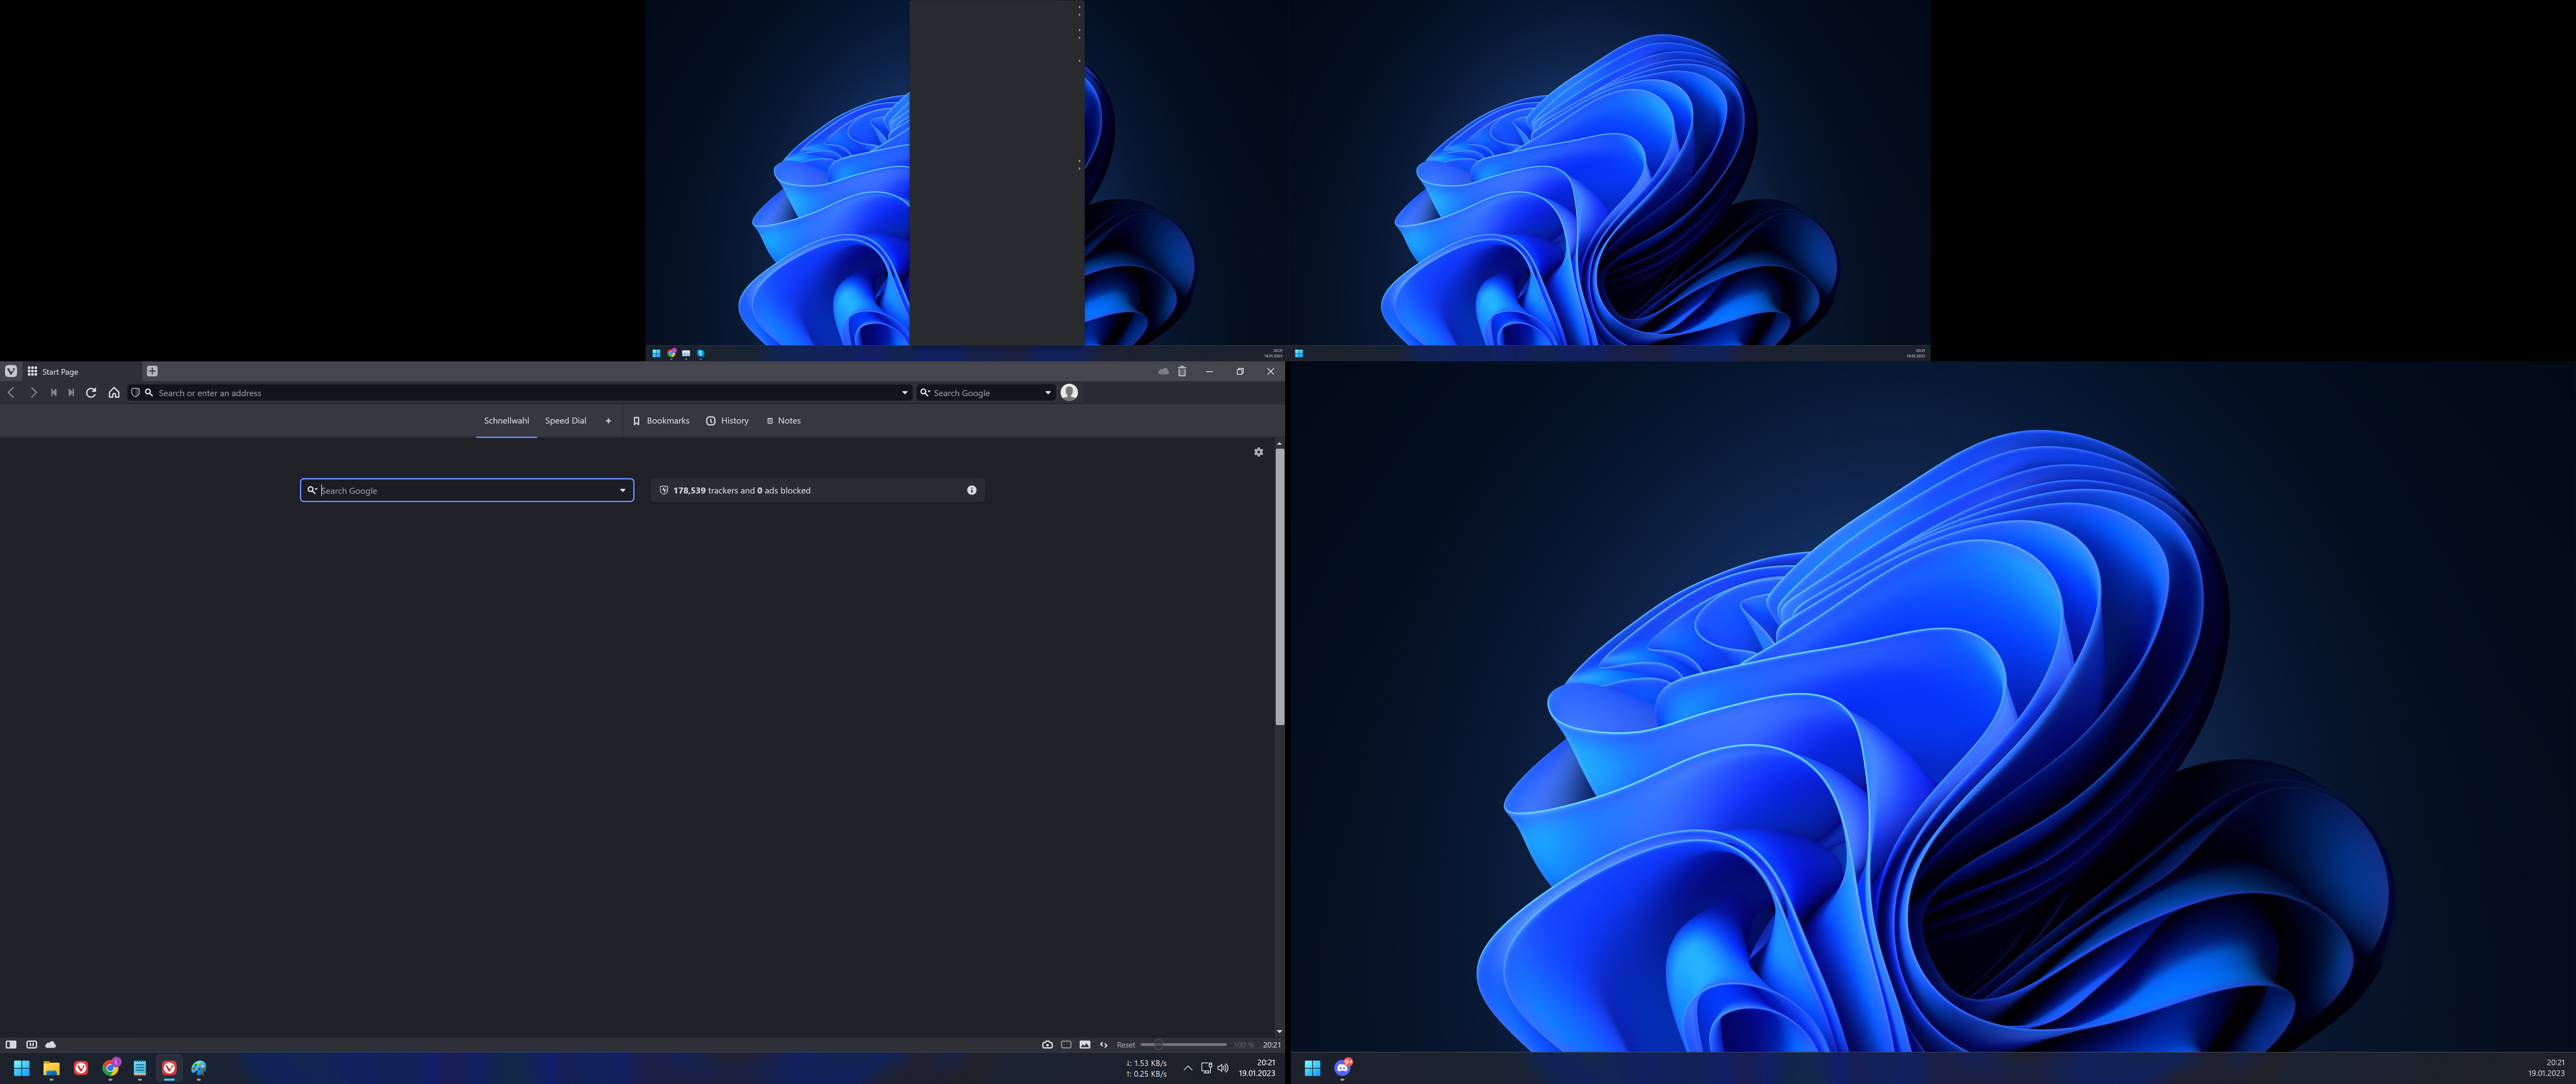The width and height of the screenshot is (2576, 1084).
Task: Open the taskbar volume control
Action: click(1223, 1068)
